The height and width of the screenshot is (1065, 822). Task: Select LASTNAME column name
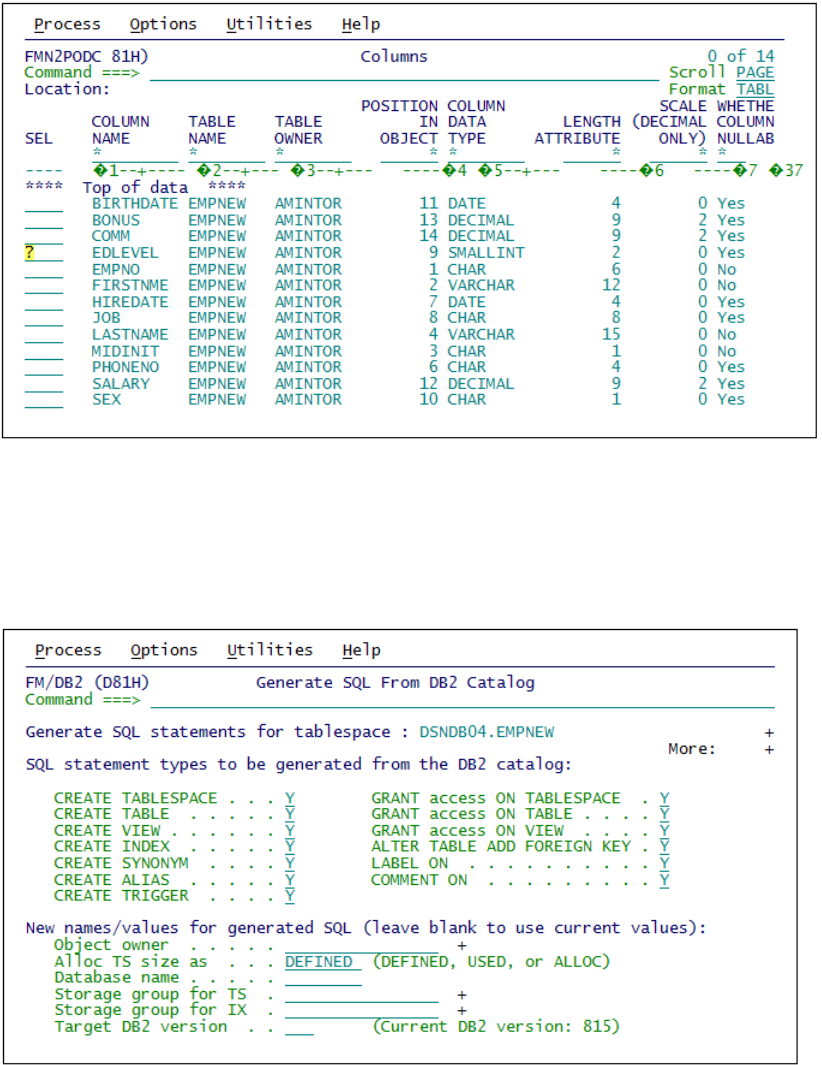130,334
